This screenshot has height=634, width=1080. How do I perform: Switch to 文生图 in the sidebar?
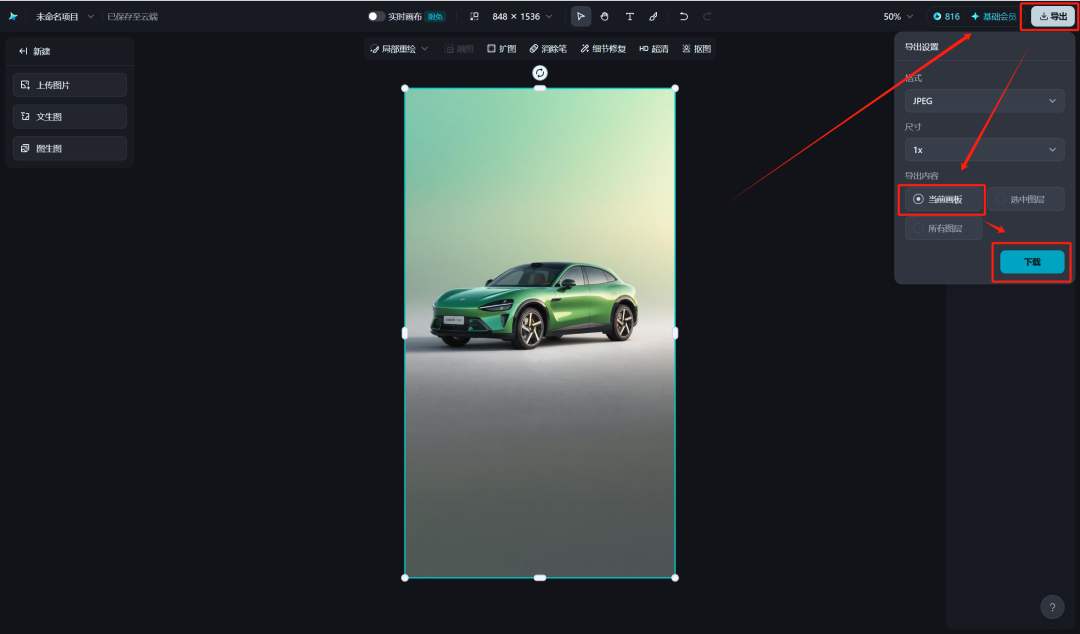click(x=68, y=116)
